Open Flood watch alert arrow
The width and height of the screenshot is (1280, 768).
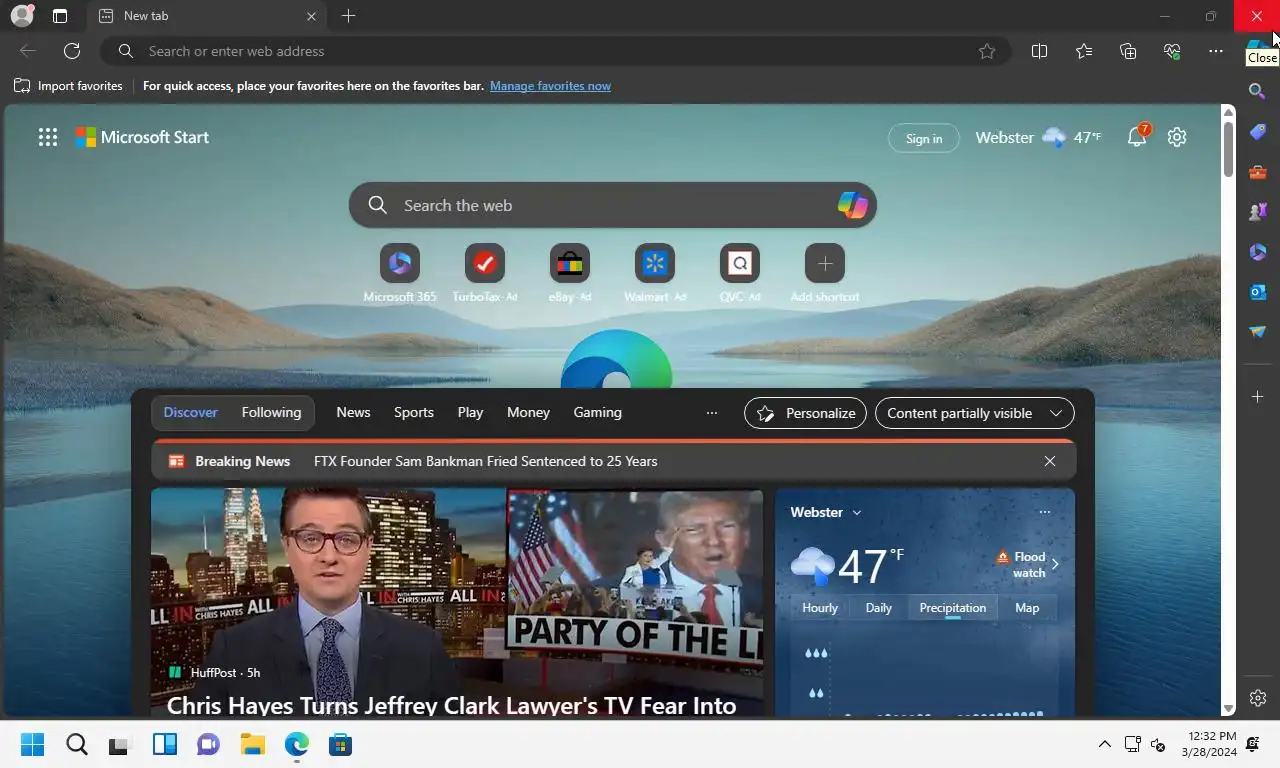(x=1055, y=565)
